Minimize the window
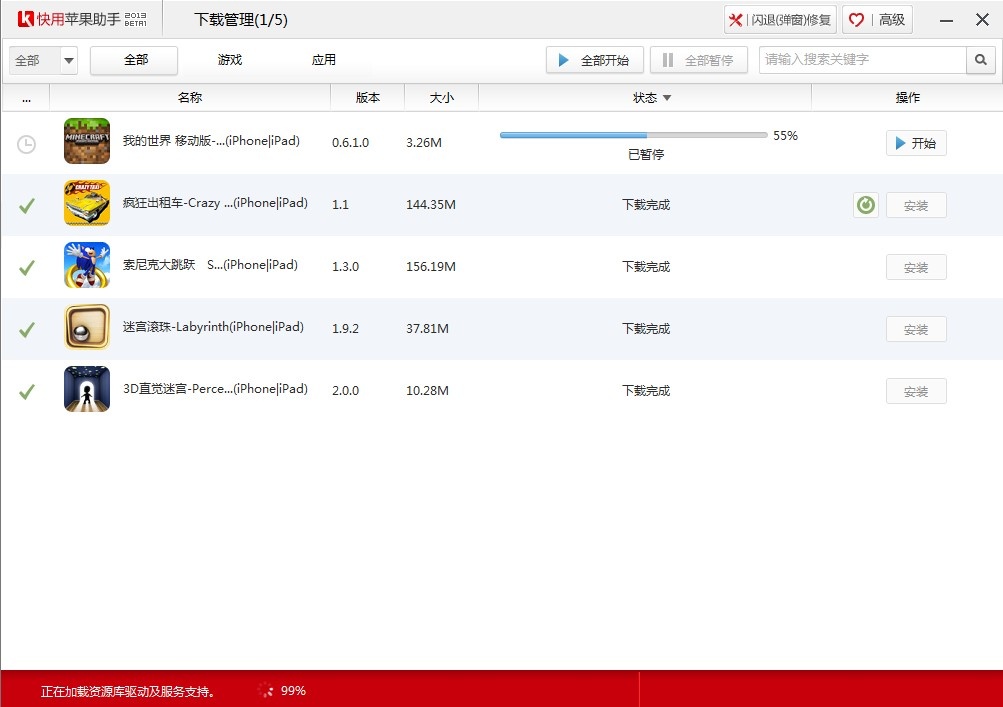This screenshot has width=1003, height=707. tap(947, 20)
